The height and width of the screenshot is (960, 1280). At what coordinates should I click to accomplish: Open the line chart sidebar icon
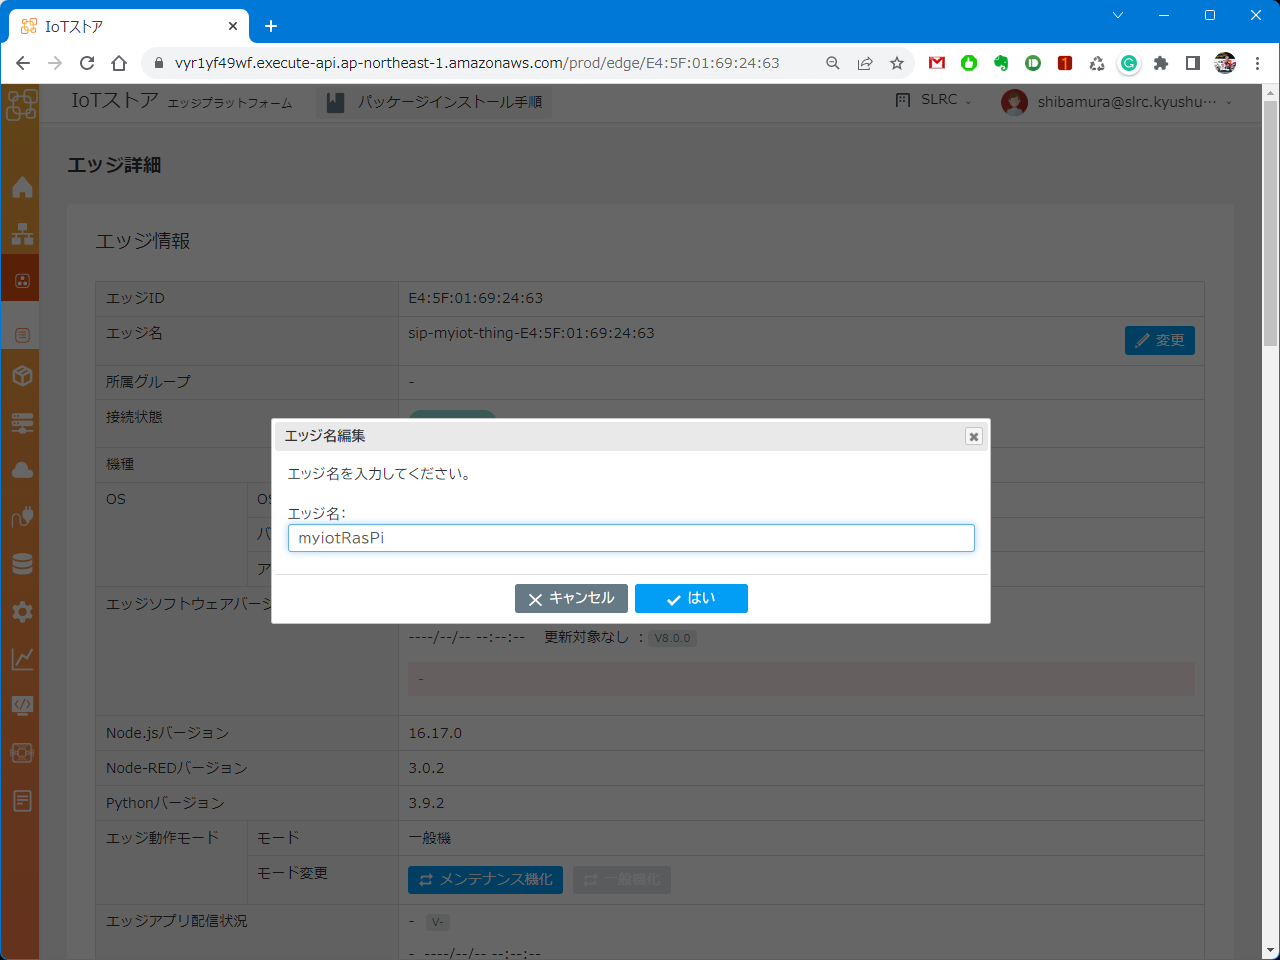[22, 658]
